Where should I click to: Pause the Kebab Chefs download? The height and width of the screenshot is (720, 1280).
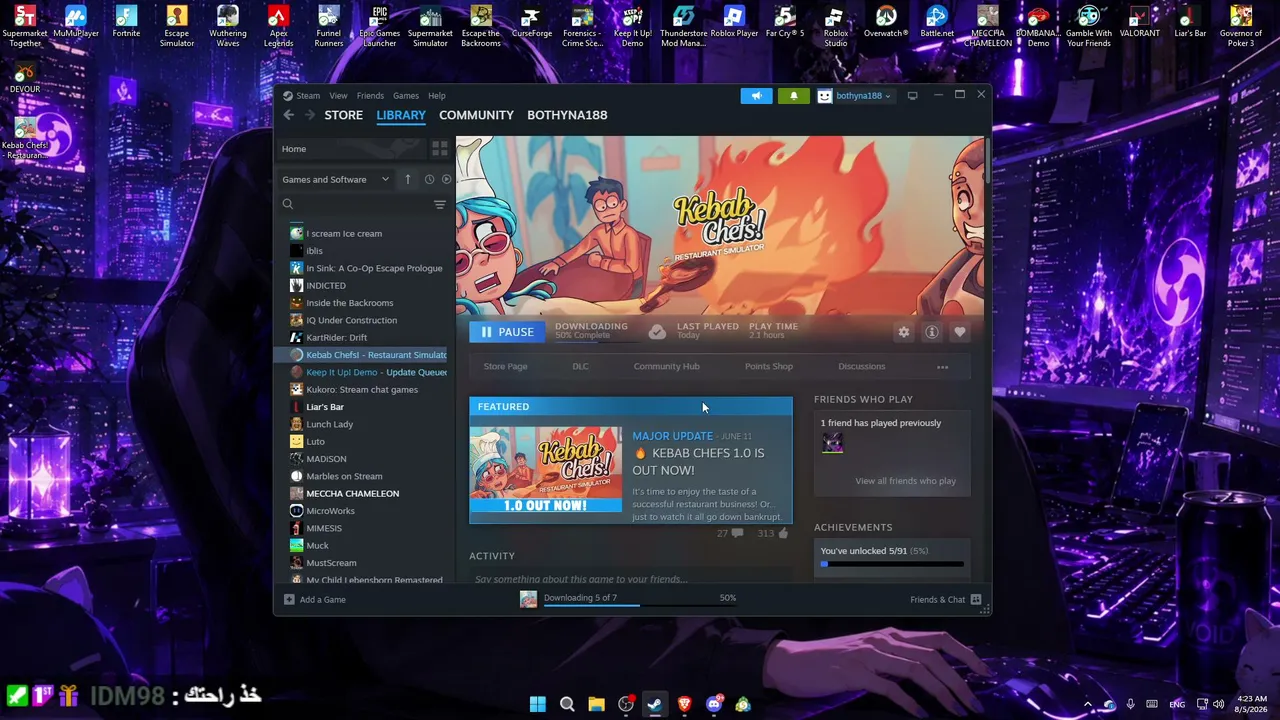pos(507,332)
